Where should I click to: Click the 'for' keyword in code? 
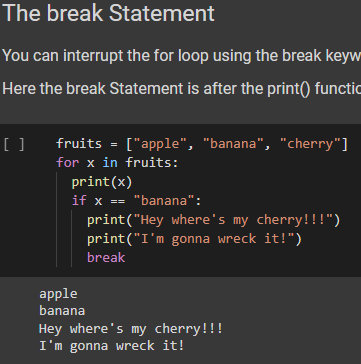pos(67,163)
